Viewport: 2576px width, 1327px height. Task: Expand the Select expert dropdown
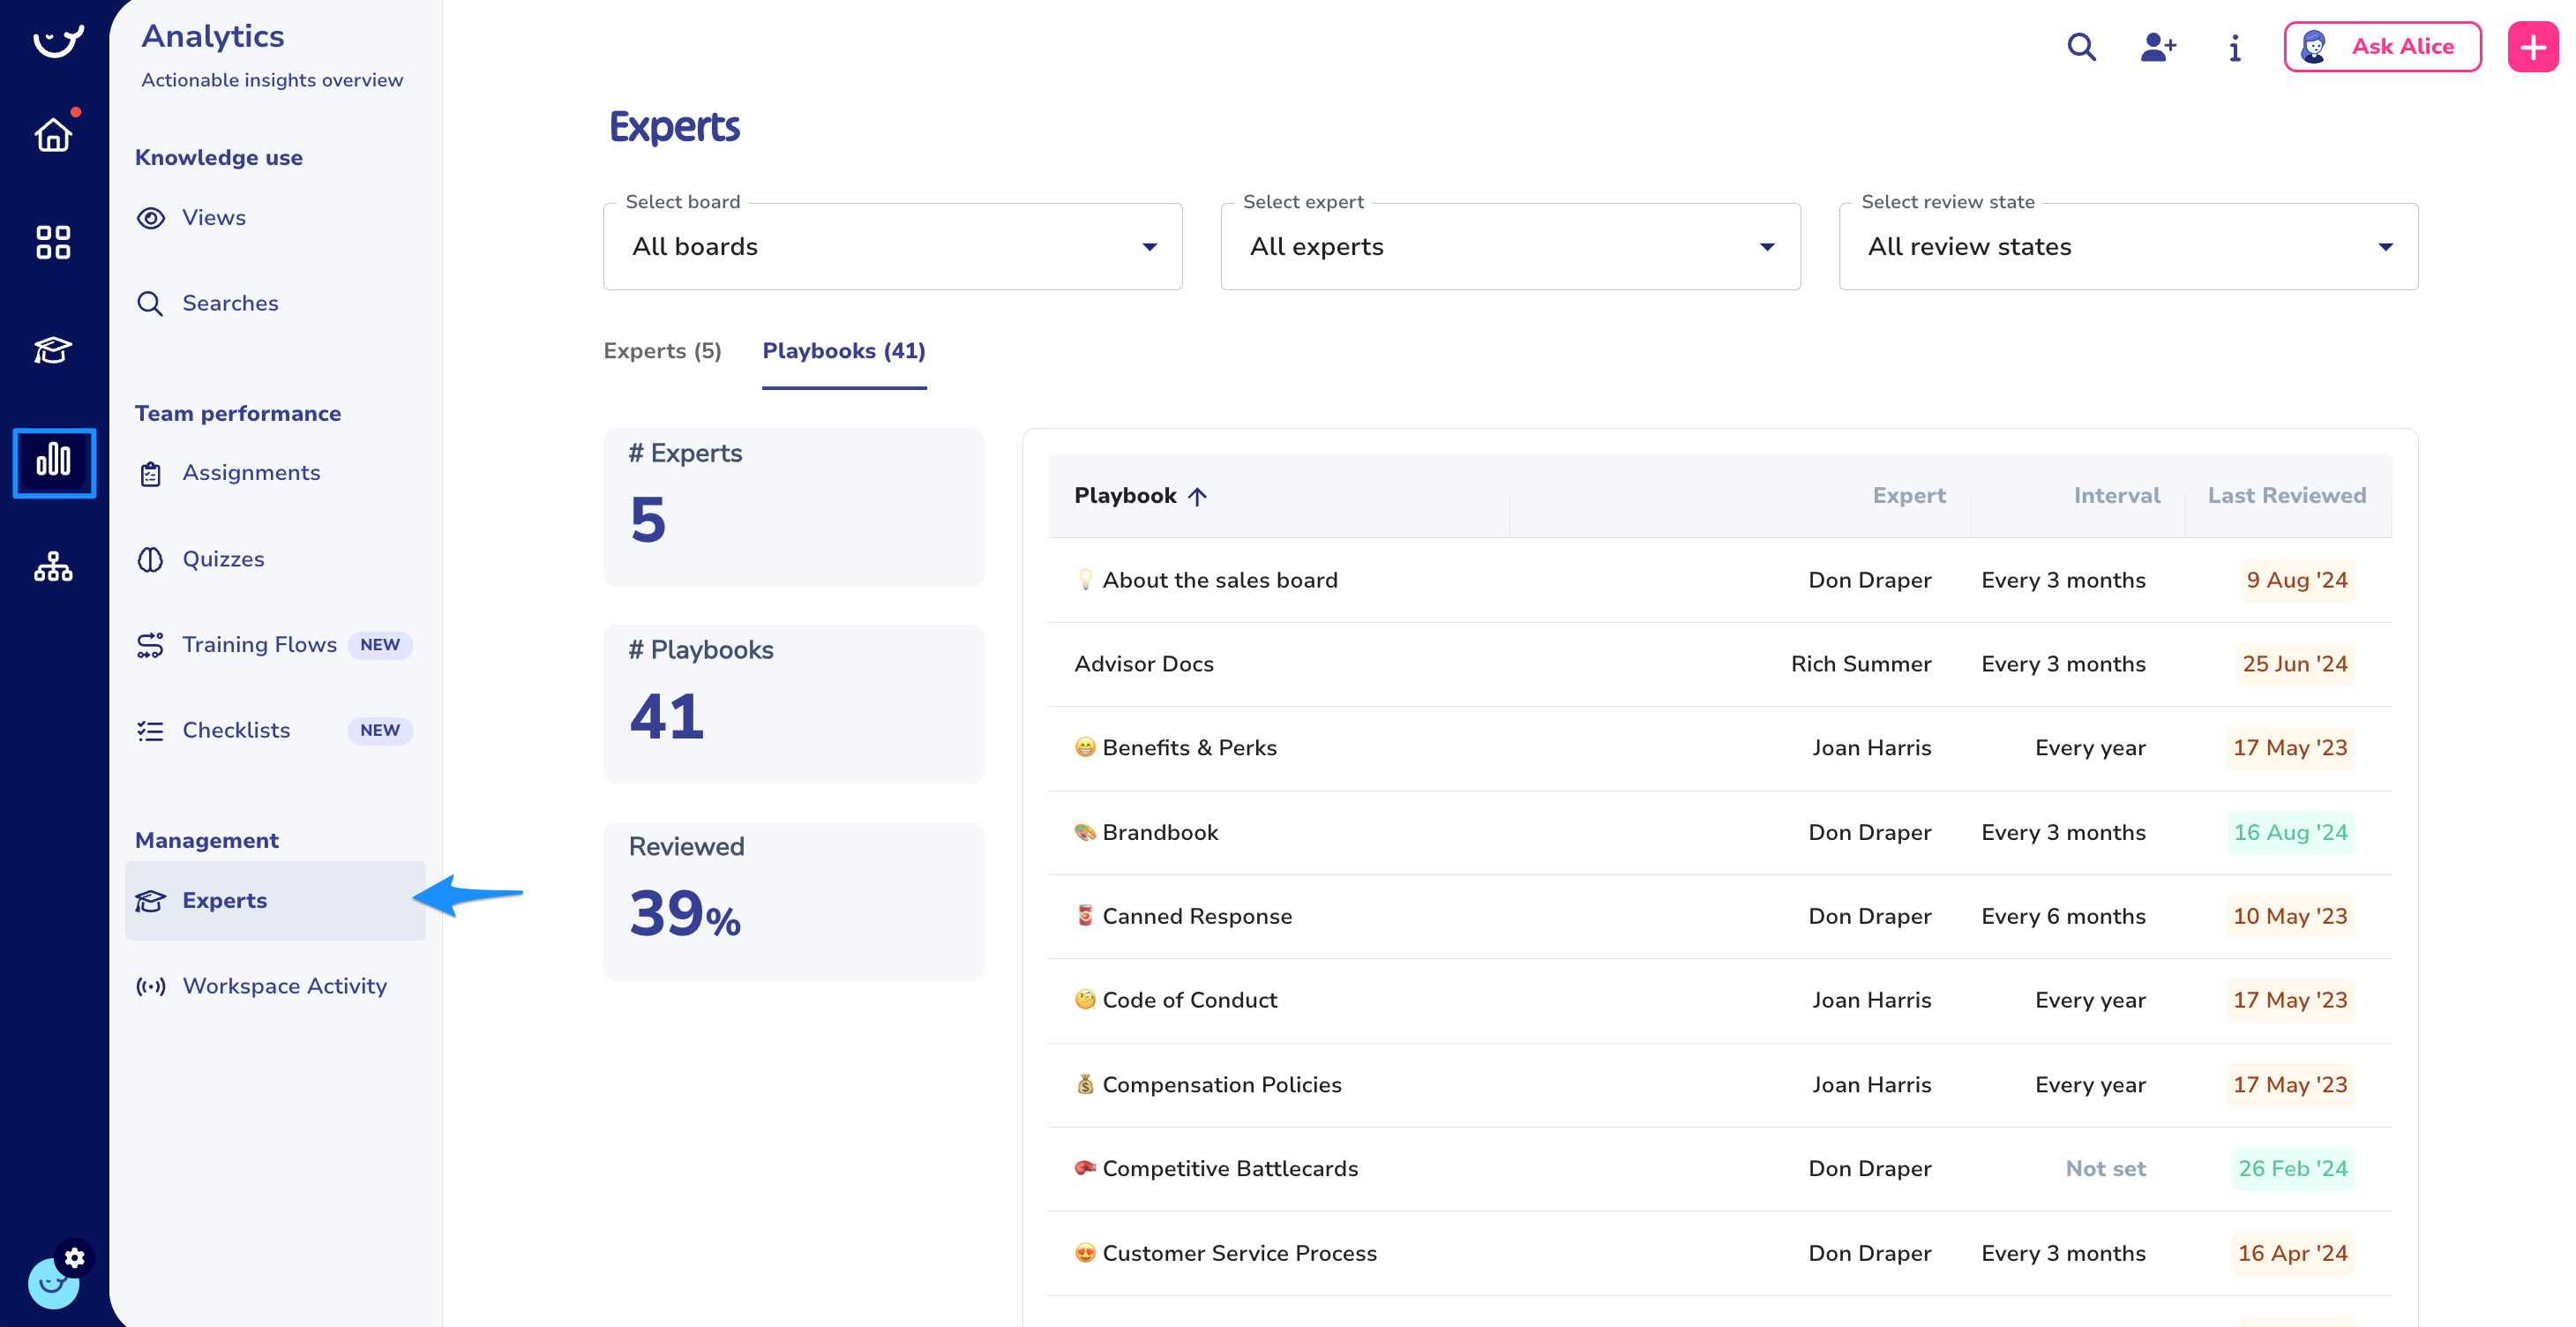pyautogui.click(x=1510, y=247)
